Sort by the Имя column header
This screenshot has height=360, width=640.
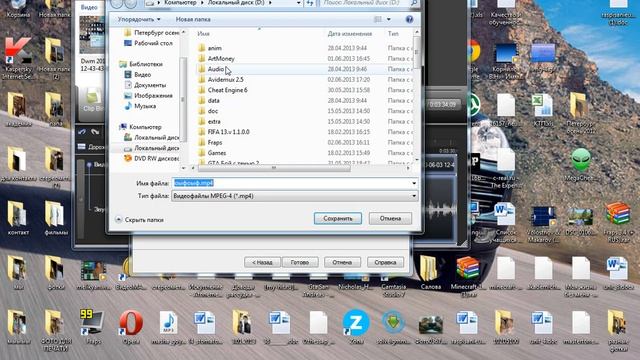(203, 34)
